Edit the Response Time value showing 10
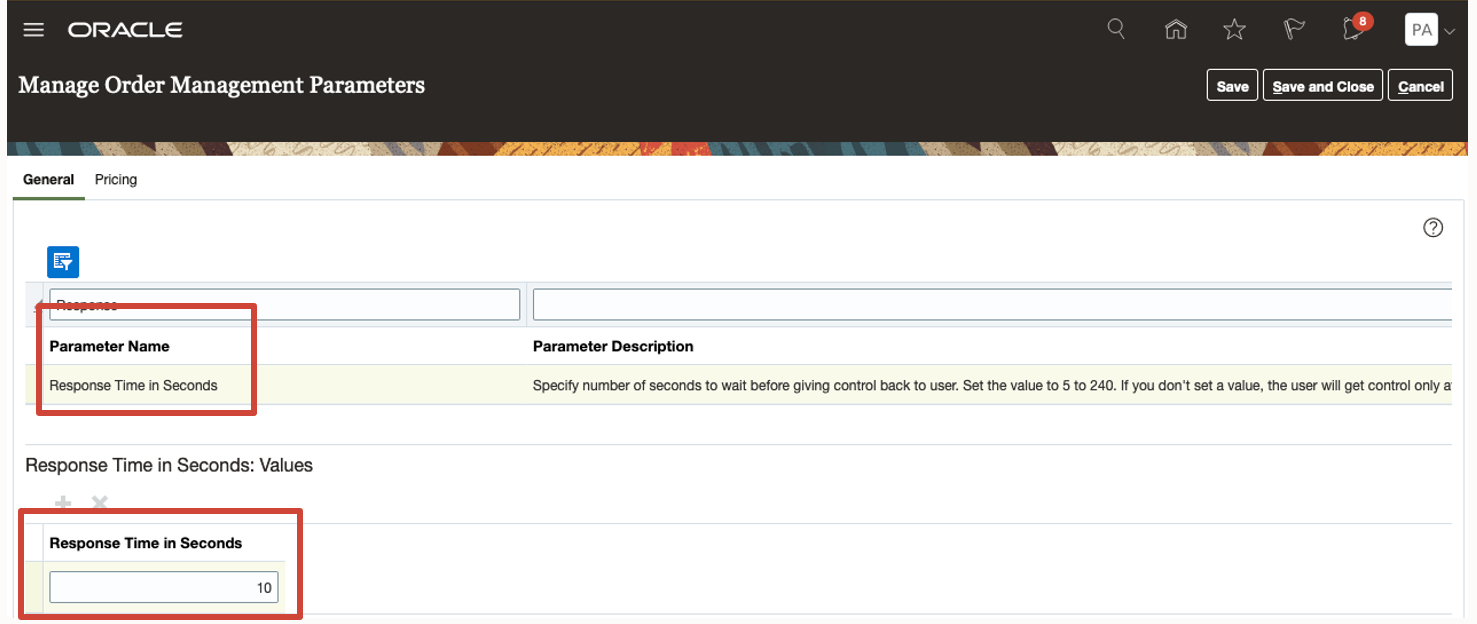1477x624 pixels. pos(163,587)
